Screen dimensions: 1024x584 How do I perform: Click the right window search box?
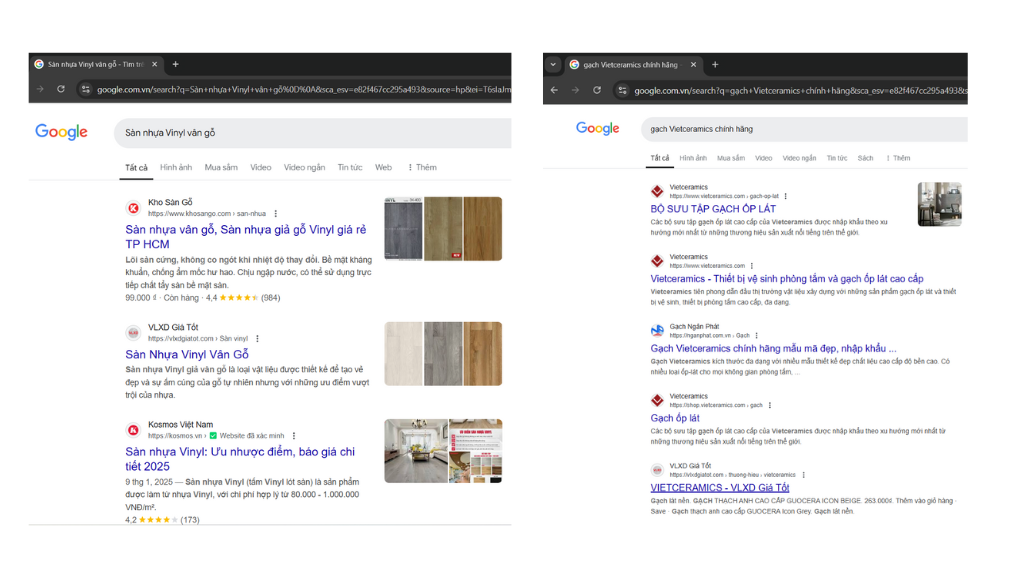click(x=804, y=129)
